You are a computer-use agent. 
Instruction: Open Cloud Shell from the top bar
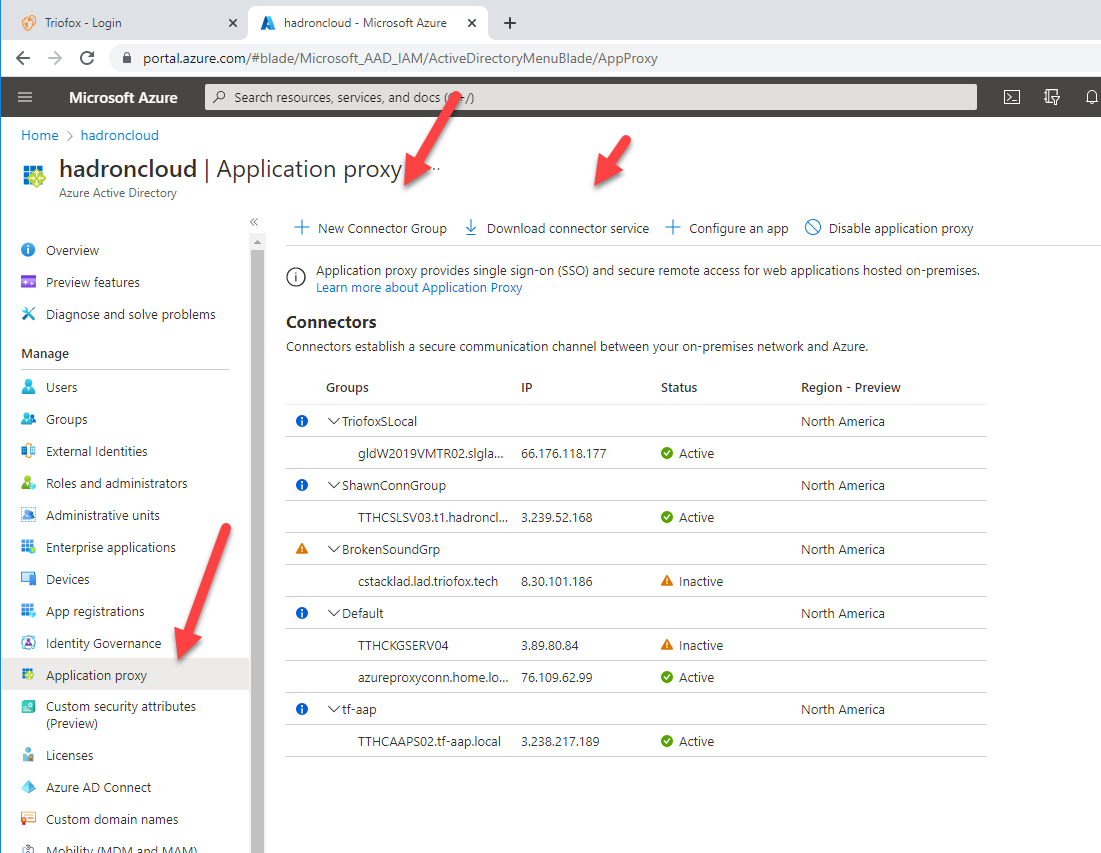(x=1012, y=97)
